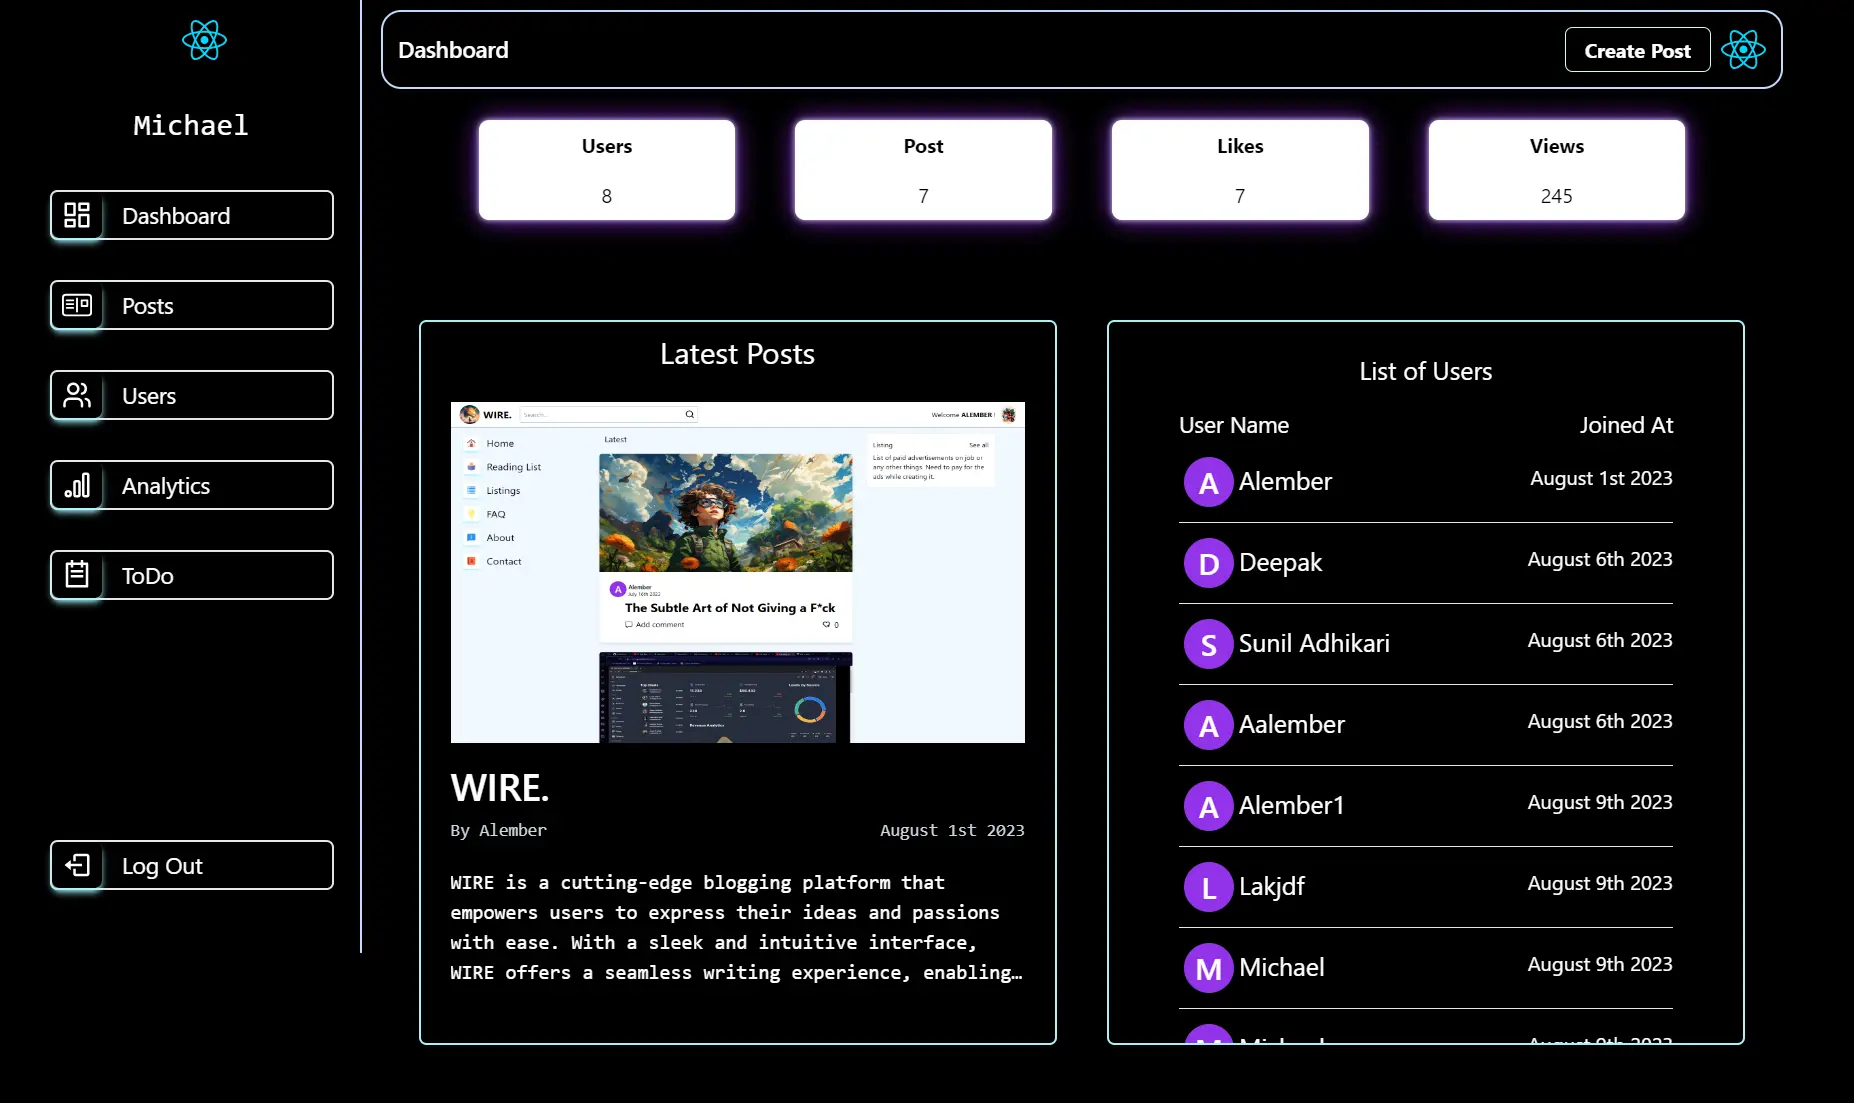The height and width of the screenshot is (1103, 1854).
Task: Click Sunil Adhikari's S avatar
Action: [1208, 644]
